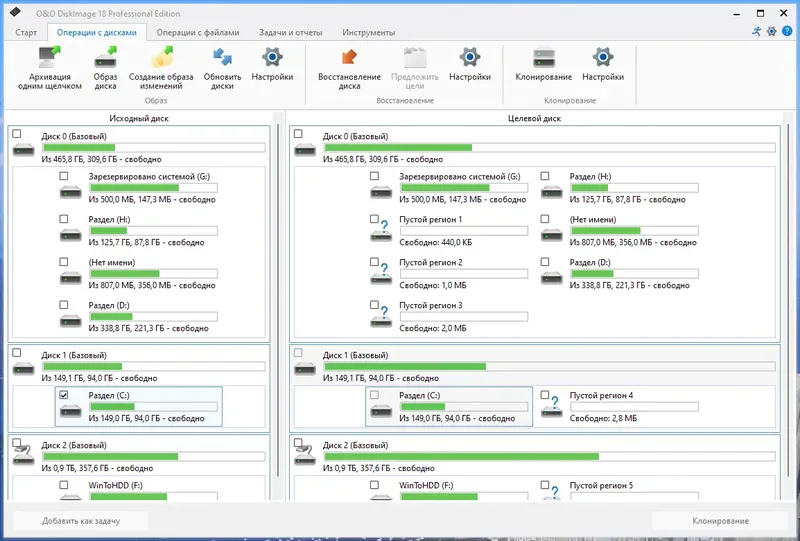Viewport: 800px width, 541px height.
Task: Check source Диск 0 (Базовый) checkbox
Action: tap(17, 134)
